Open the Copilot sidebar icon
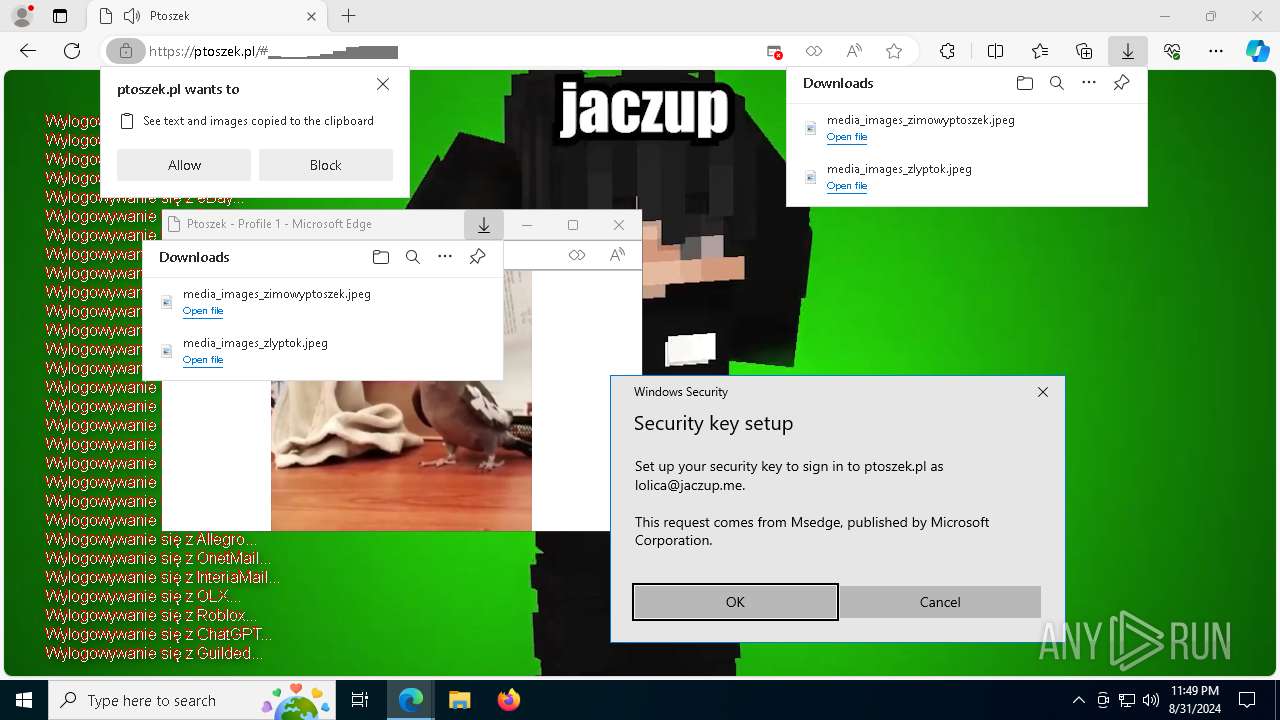Viewport: 1280px width, 720px height. pos(1257,51)
